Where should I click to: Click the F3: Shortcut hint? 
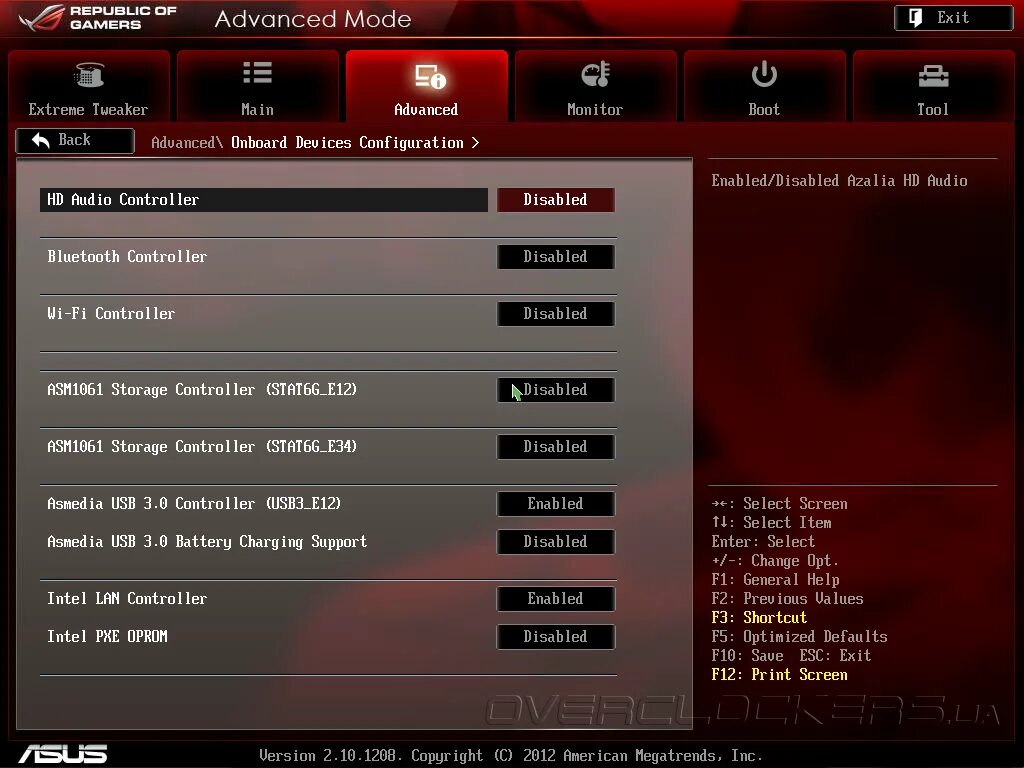[760, 618]
